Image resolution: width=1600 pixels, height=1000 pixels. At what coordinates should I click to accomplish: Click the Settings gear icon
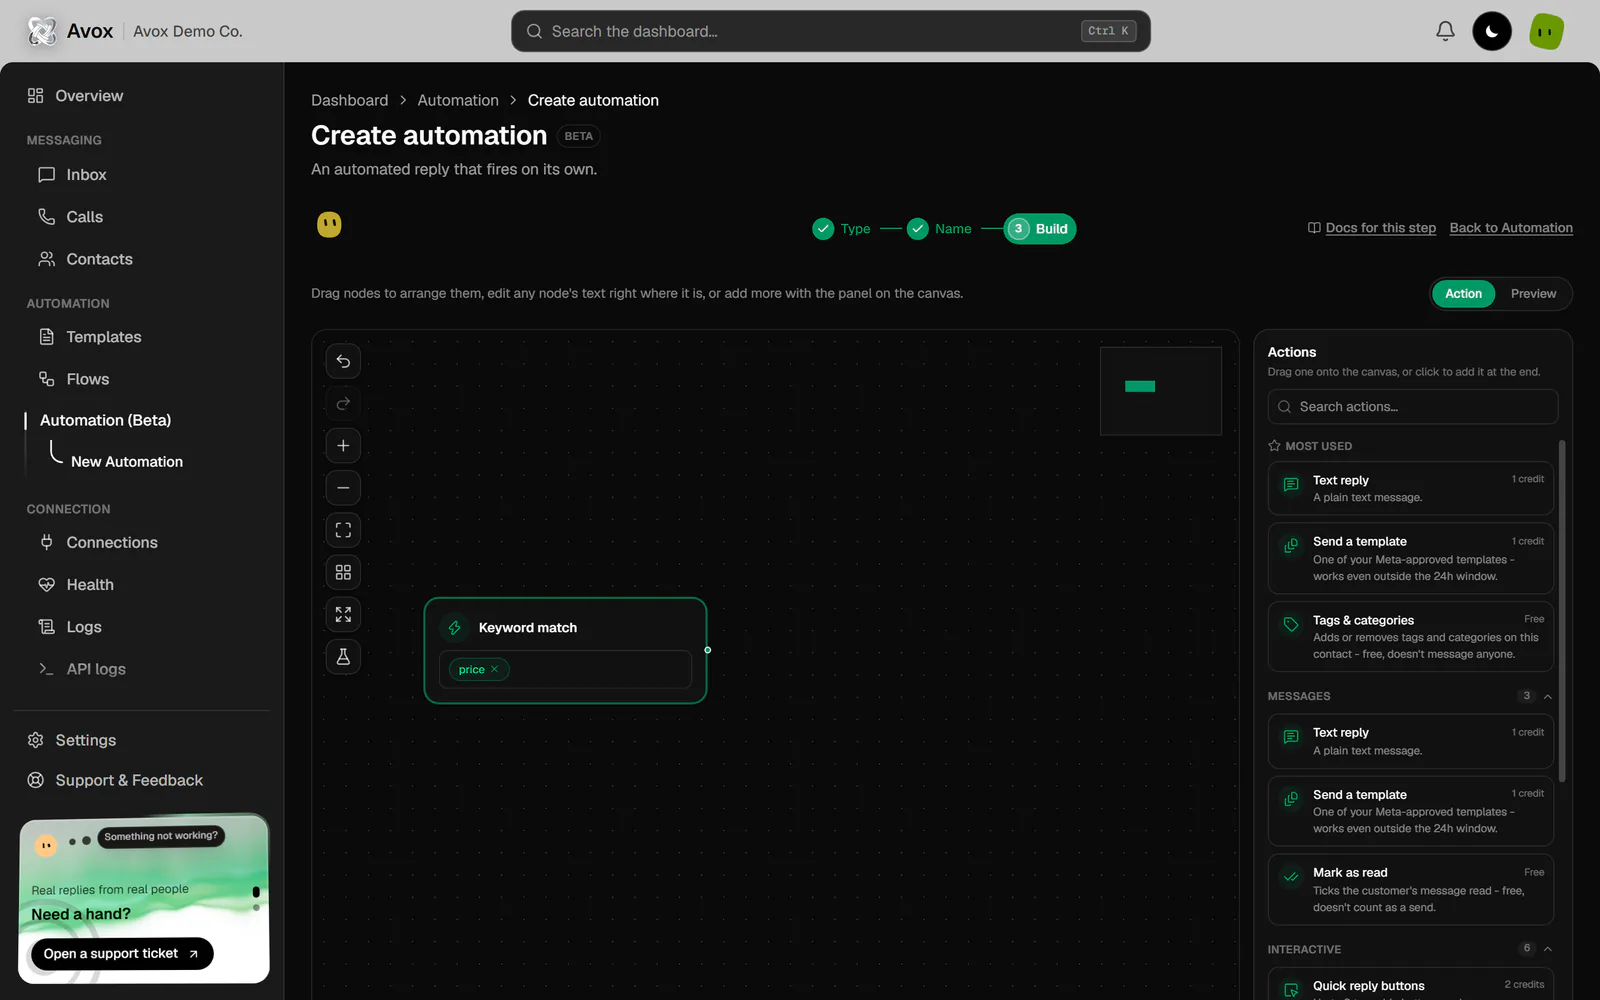(x=36, y=740)
